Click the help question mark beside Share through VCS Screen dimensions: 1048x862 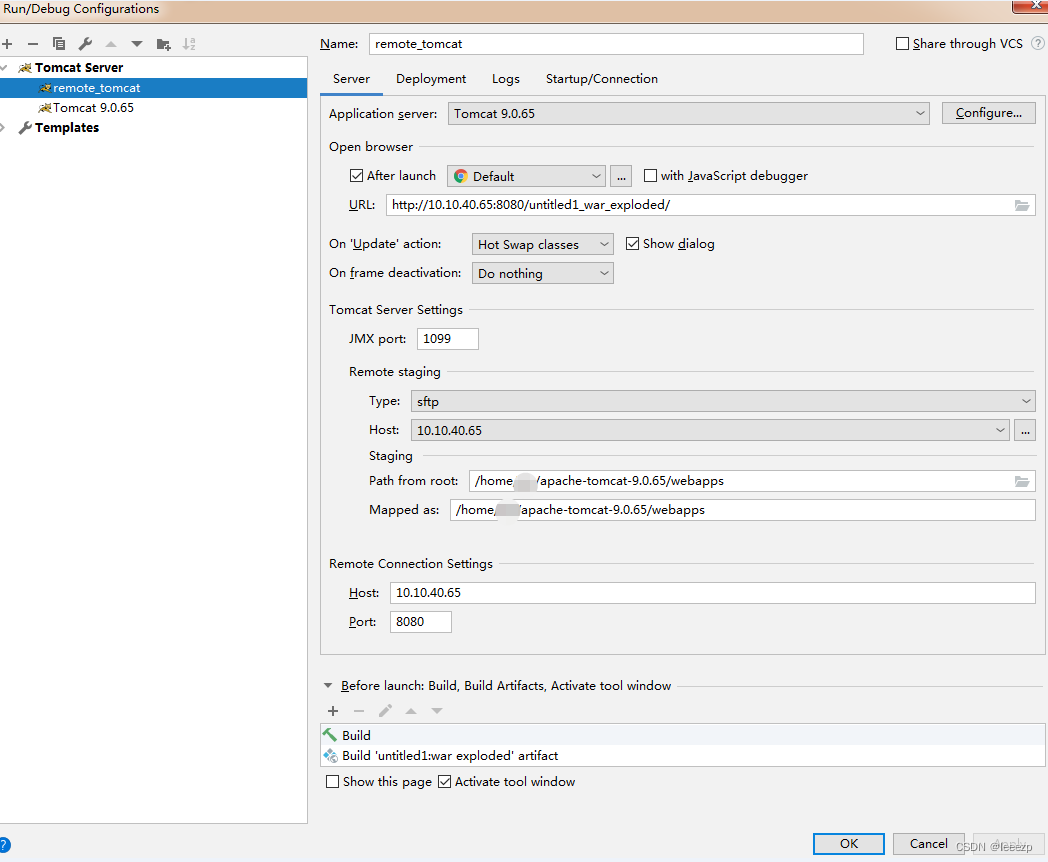pyautogui.click(x=1037, y=43)
